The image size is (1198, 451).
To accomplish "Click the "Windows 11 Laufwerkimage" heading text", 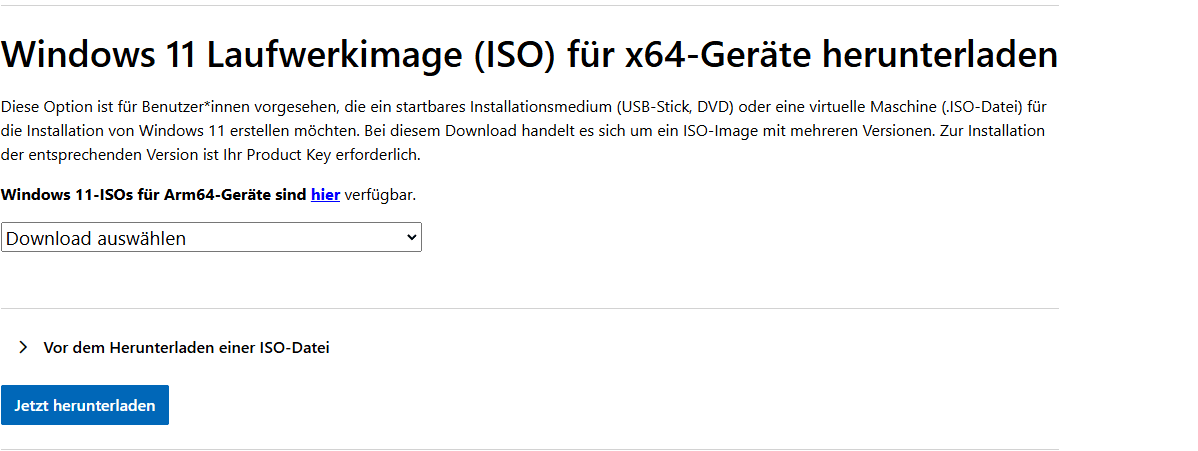I will coord(200,54).
